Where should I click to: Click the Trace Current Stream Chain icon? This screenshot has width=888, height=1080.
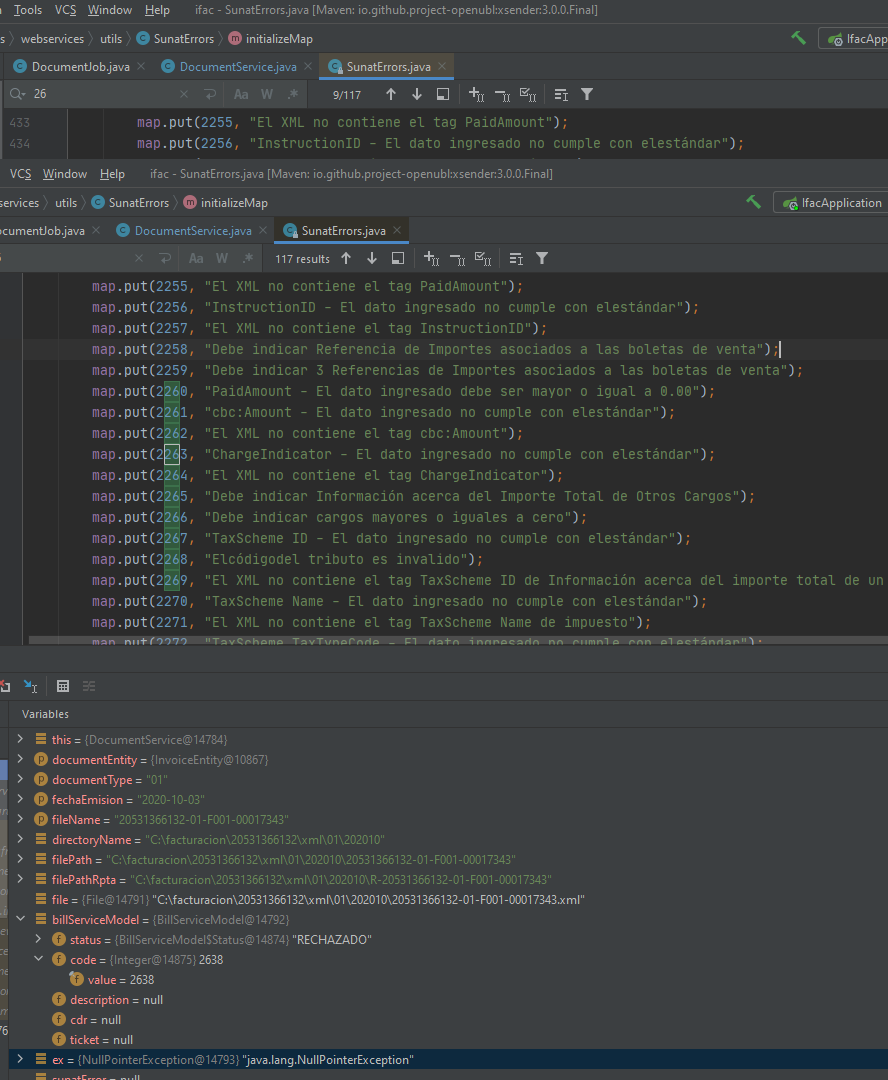[x=89, y=686]
